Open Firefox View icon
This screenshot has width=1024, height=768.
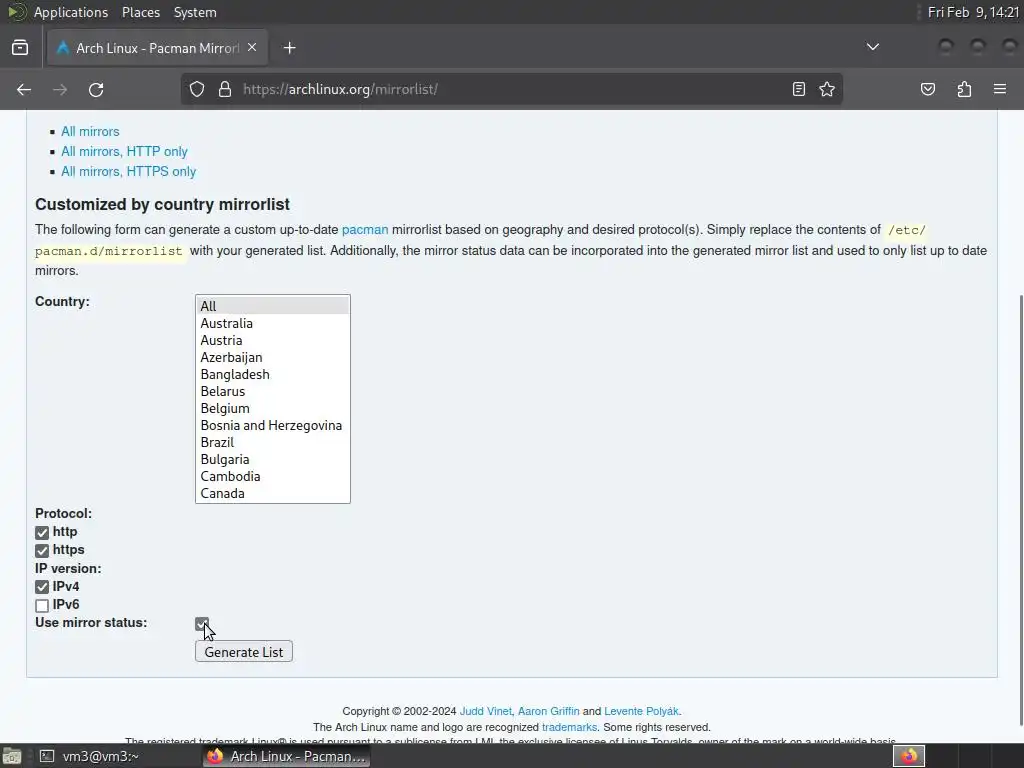(x=20, y=48)
